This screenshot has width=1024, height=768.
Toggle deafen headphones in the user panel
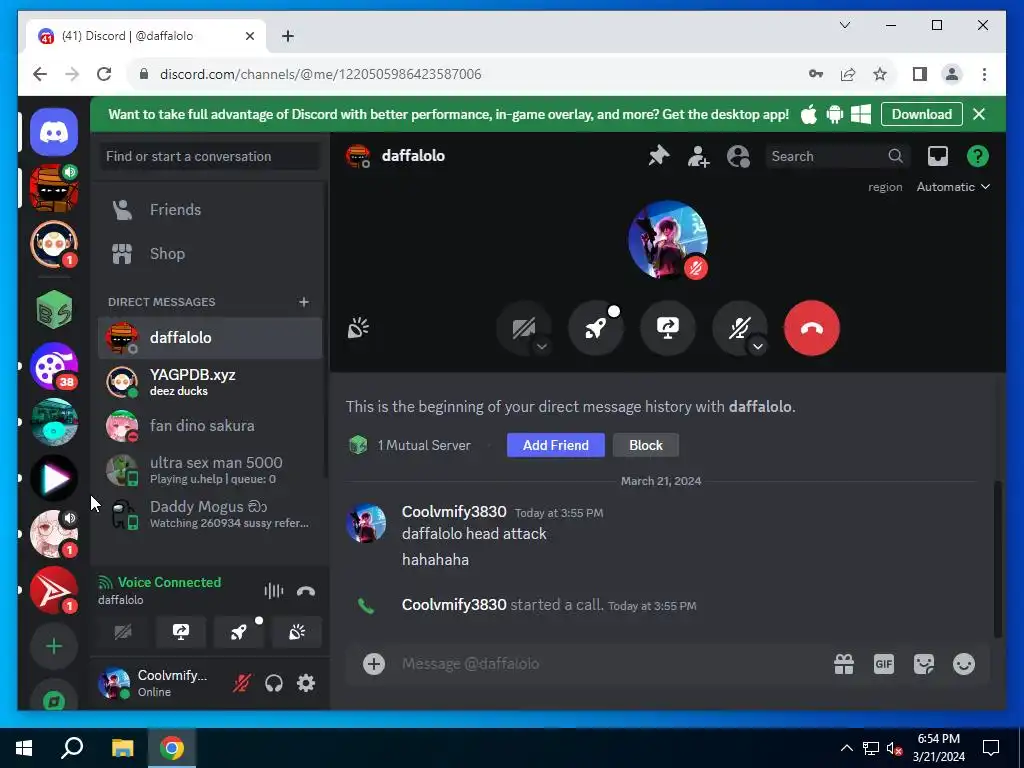(274, 683)
